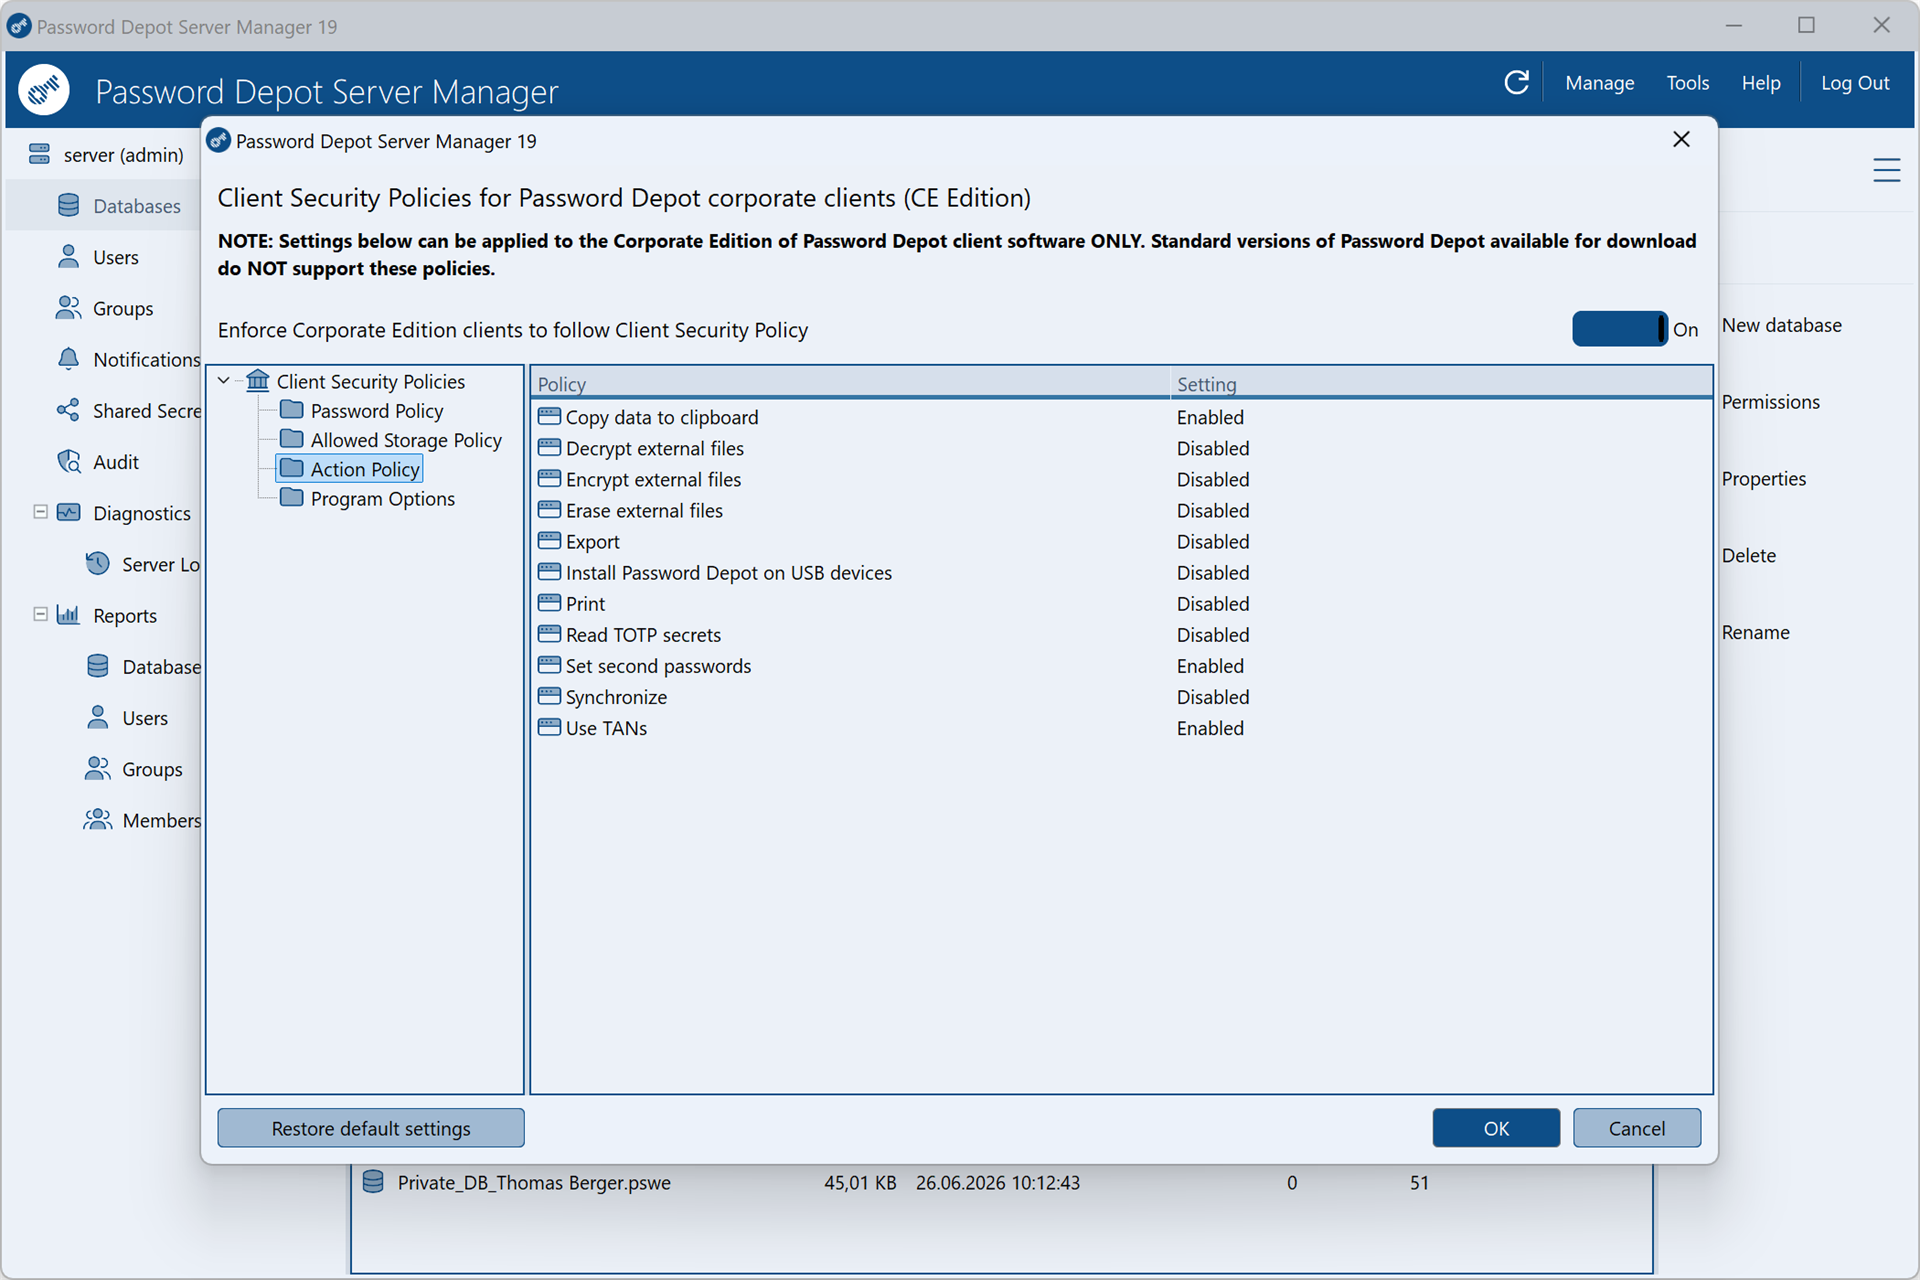Click the Groups icon under Reports
This screenshot has width=1920, height=1280.
[97, 768]
